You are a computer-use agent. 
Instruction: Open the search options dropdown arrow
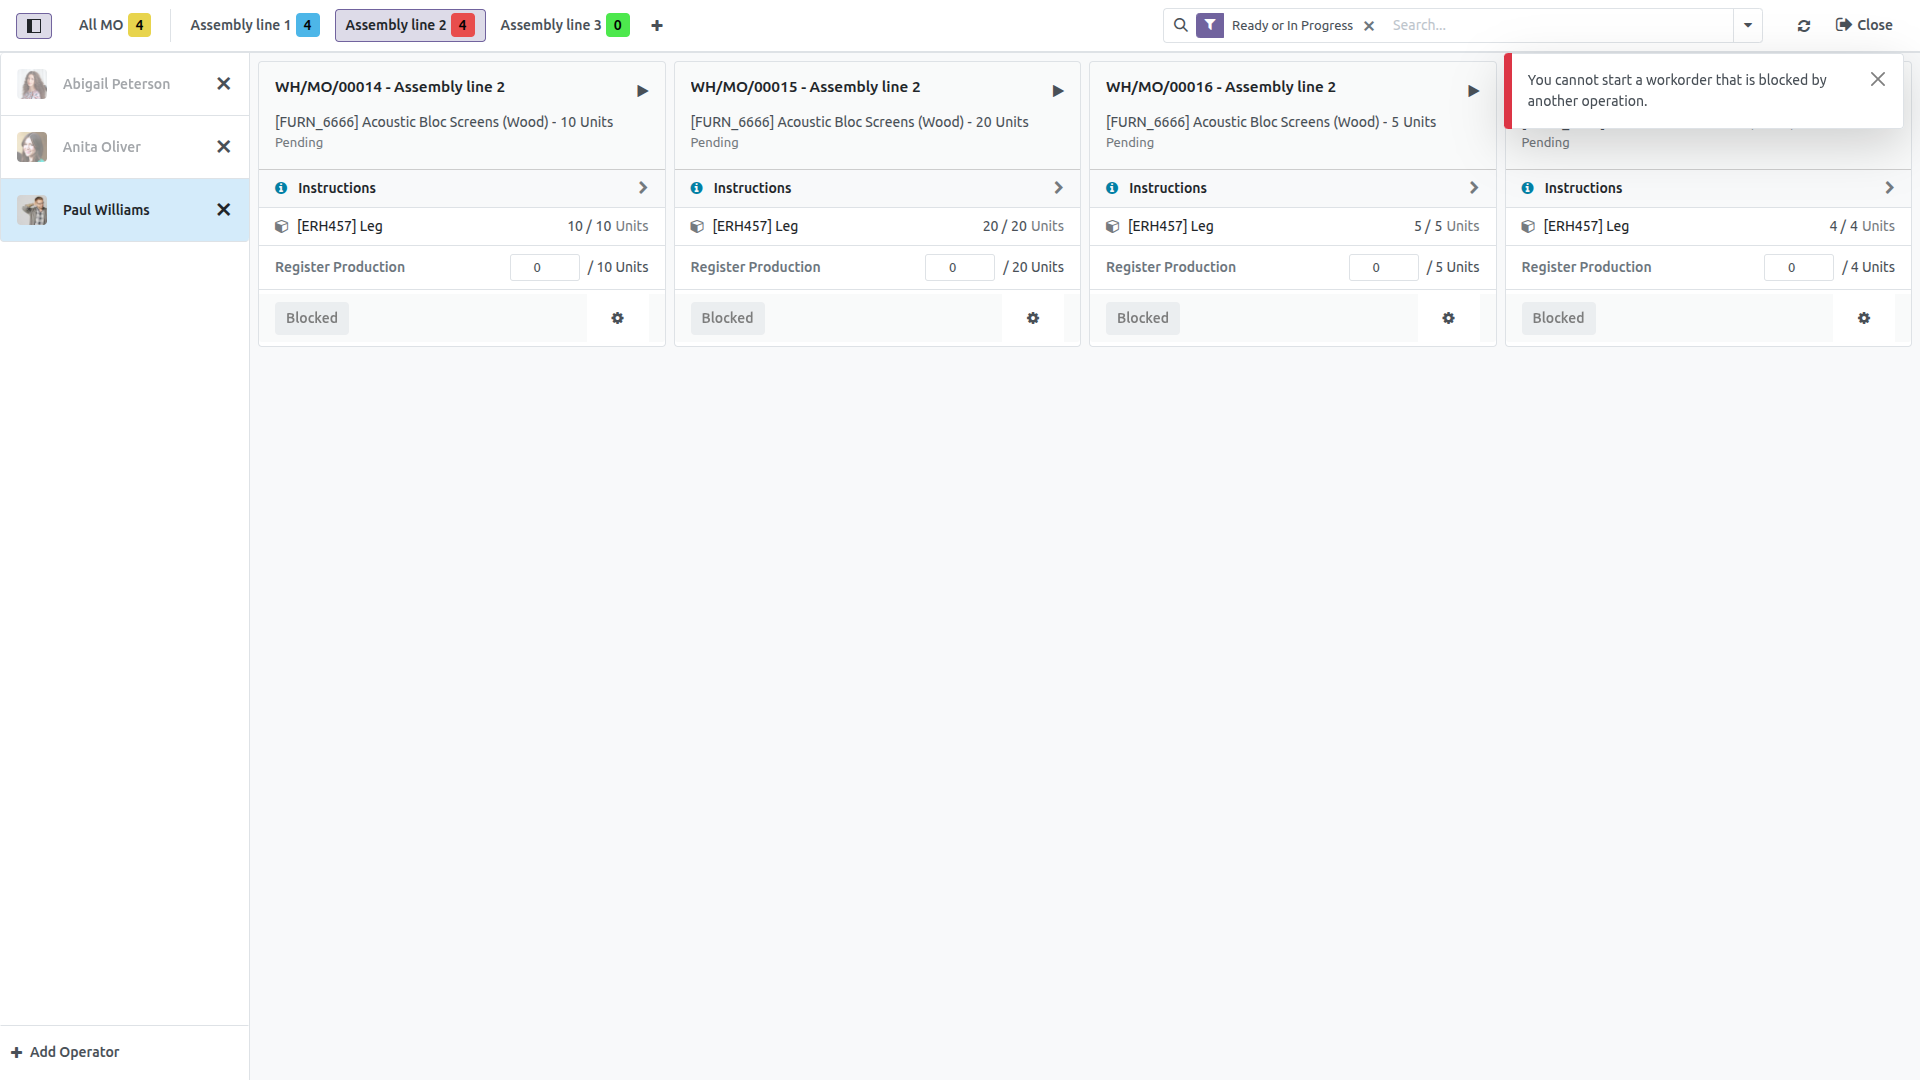pos(1748,25)
